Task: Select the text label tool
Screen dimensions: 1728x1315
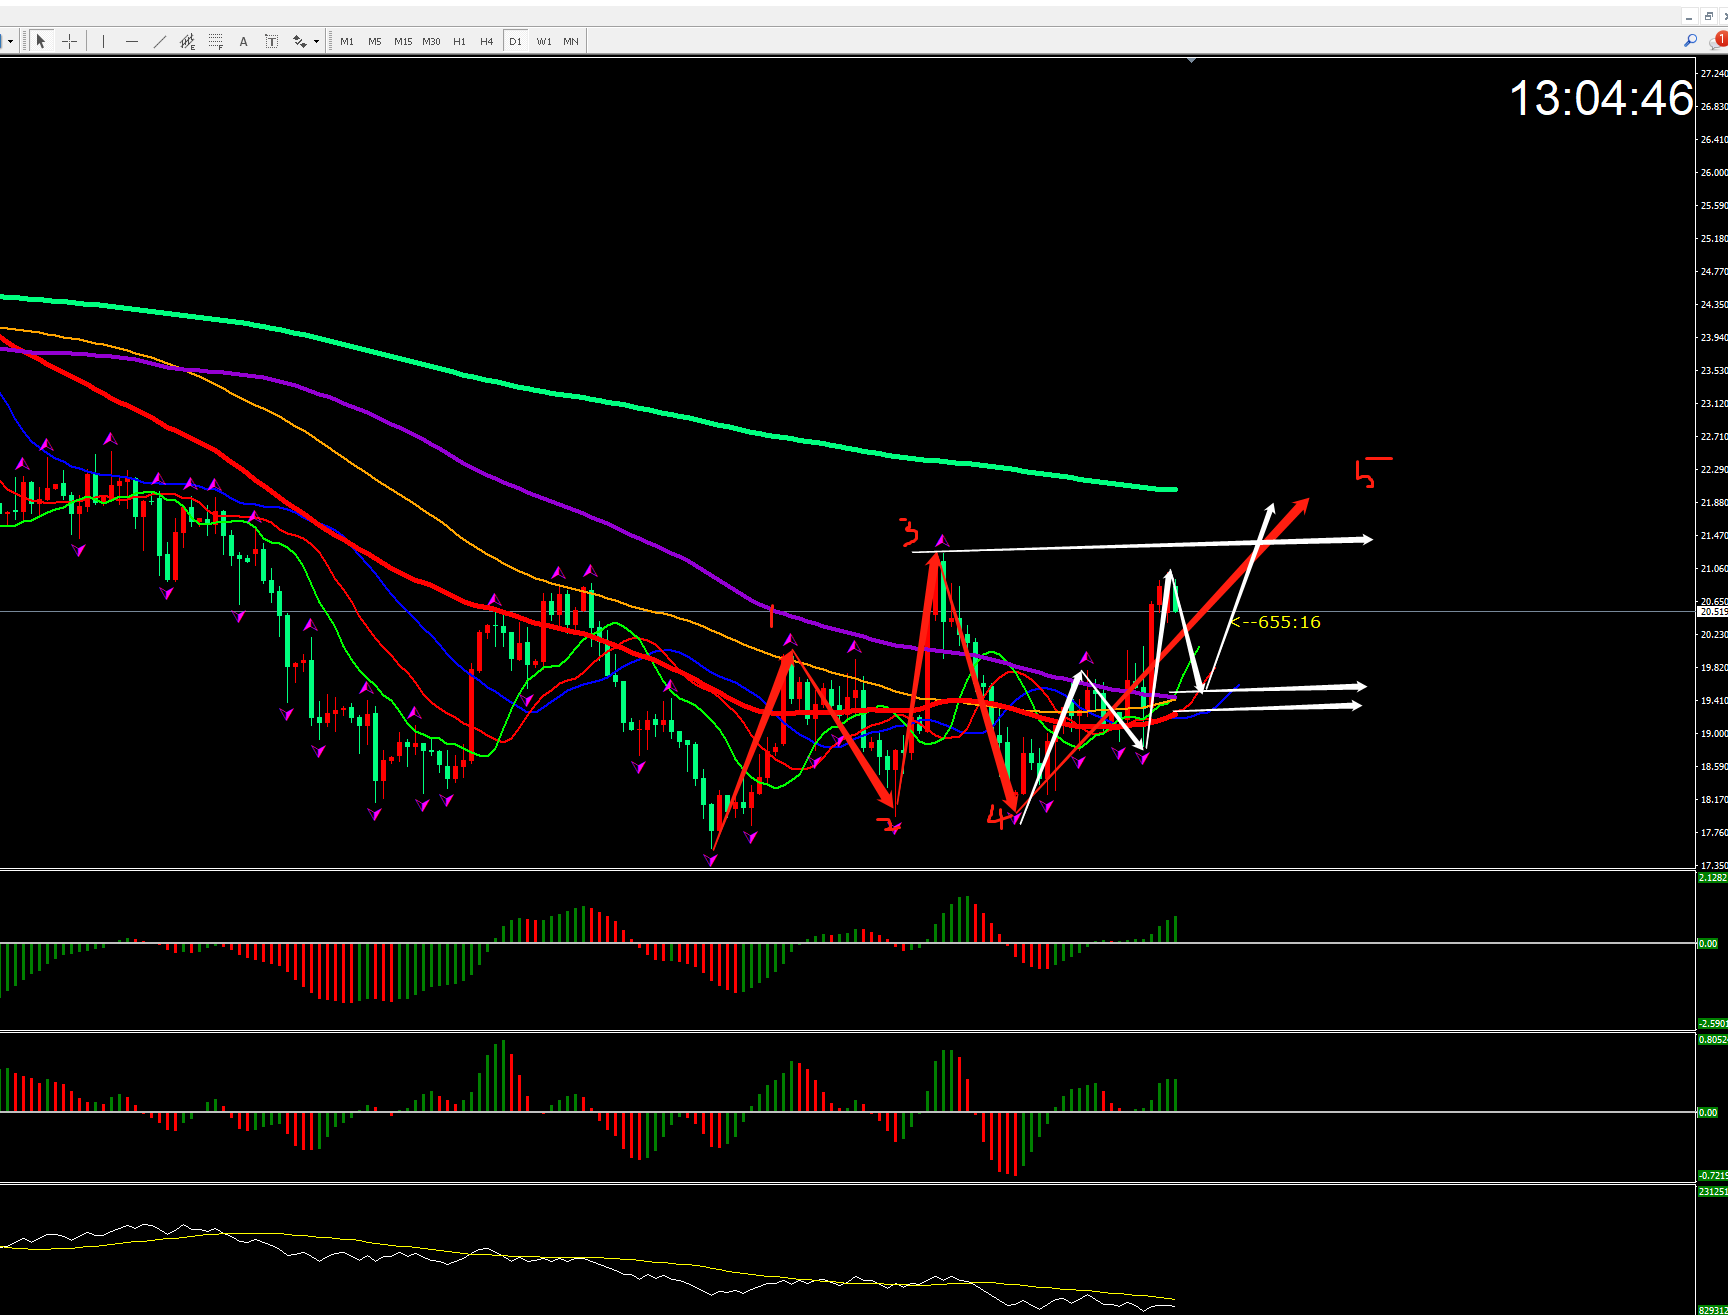Action: pyautogui.click(x=271, y=41)
